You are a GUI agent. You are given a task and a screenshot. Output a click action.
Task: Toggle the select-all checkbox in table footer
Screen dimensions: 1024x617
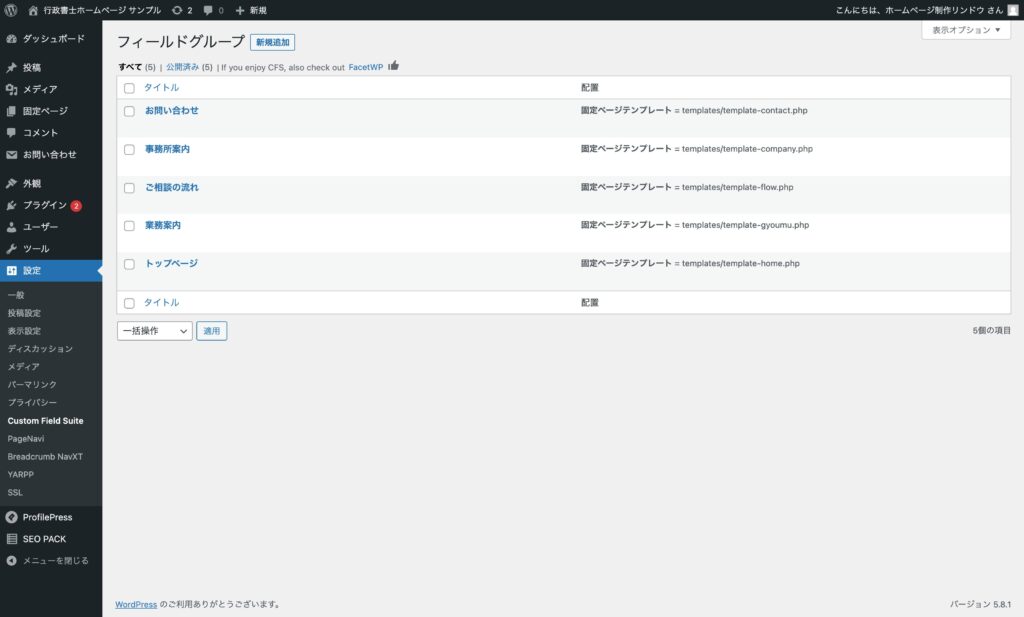coord(129,304)
